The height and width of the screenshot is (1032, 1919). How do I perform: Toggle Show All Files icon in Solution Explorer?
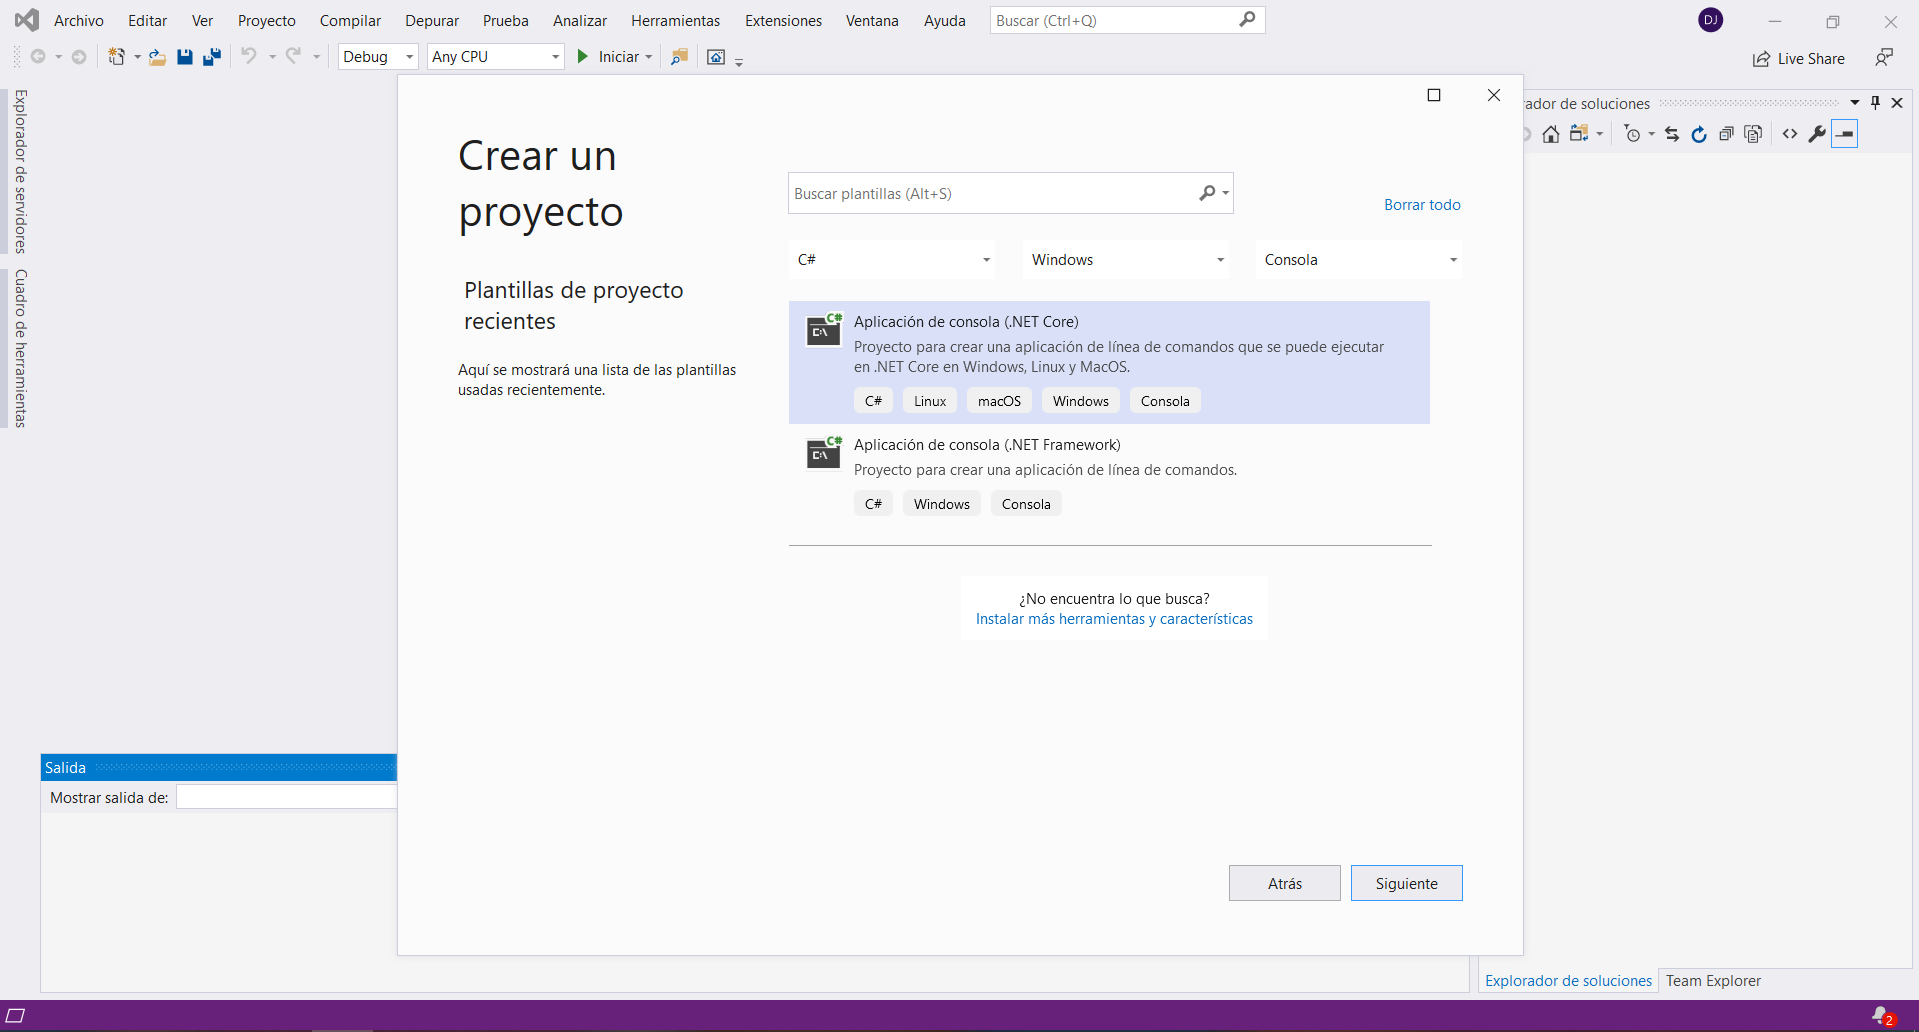(x=1753, y=134)
